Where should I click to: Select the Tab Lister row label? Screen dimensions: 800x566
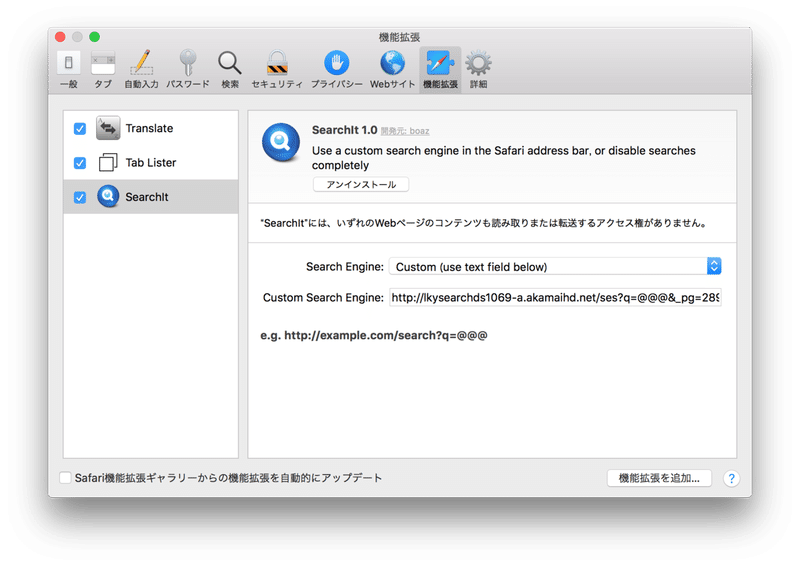coord(151,163)
